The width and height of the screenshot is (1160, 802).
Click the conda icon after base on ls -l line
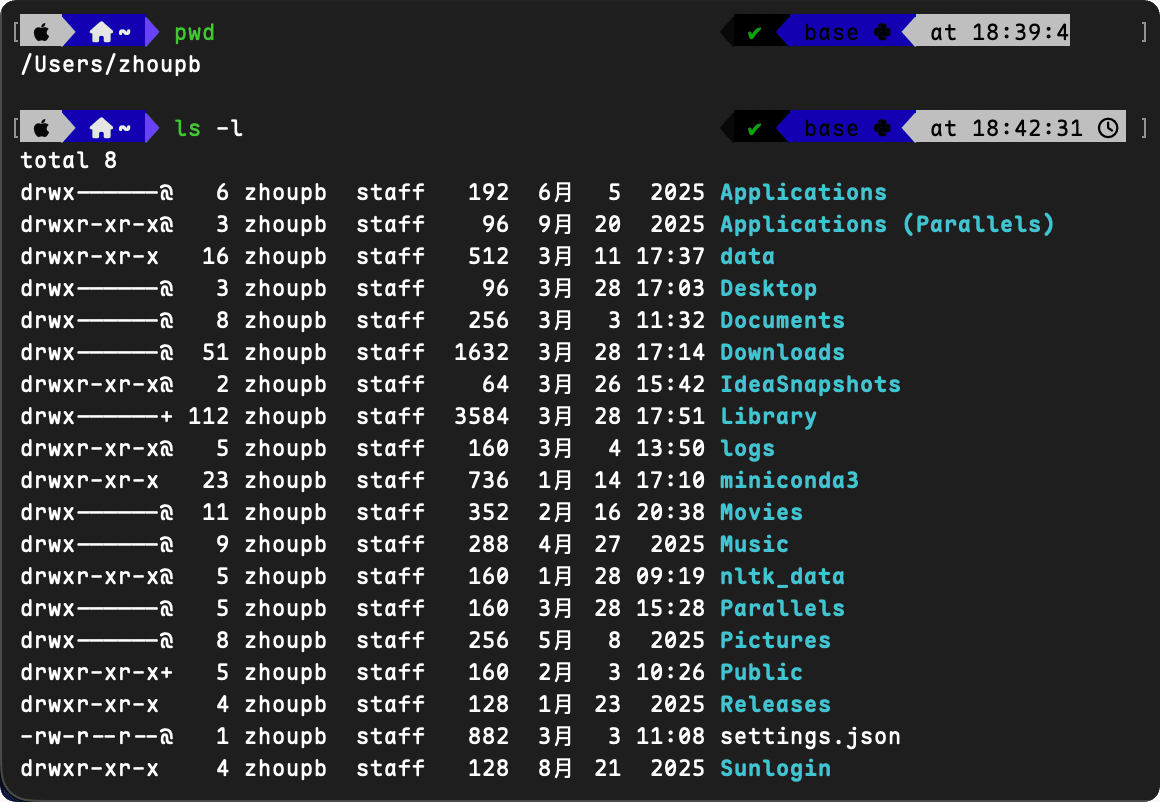[882, 128]
